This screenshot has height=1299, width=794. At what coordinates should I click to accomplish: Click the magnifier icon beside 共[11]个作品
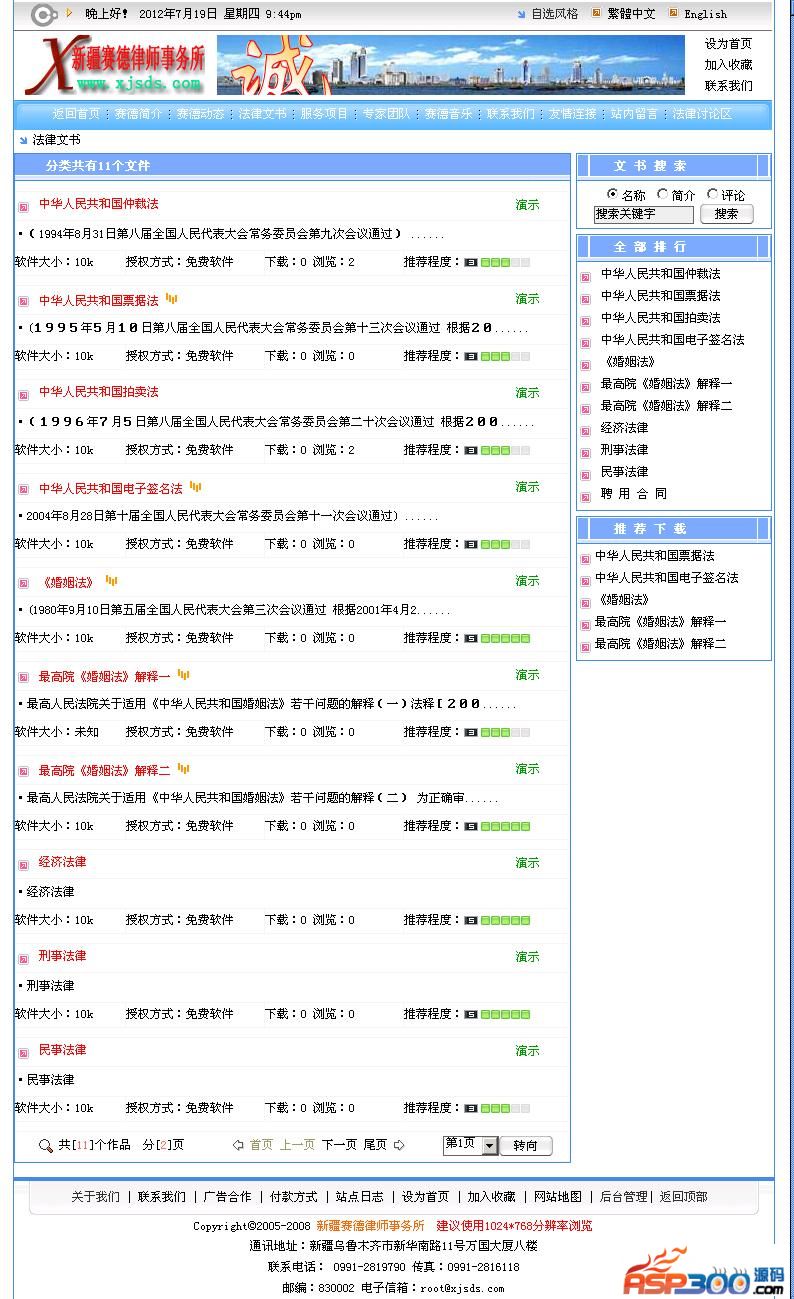click(45, 1145)
